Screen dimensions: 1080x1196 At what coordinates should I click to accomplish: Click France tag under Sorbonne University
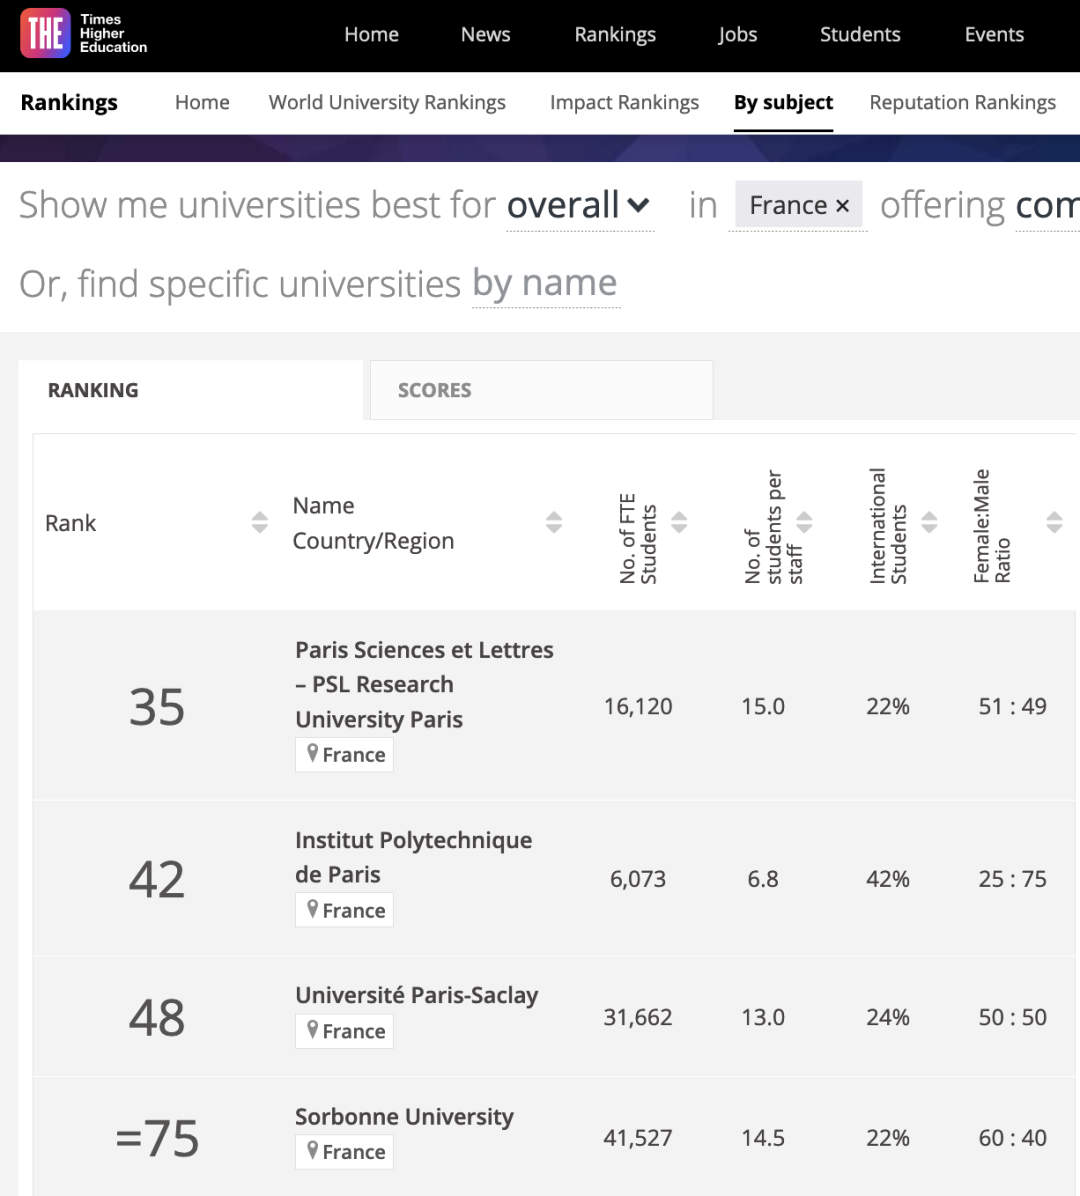click(345, 1151)
